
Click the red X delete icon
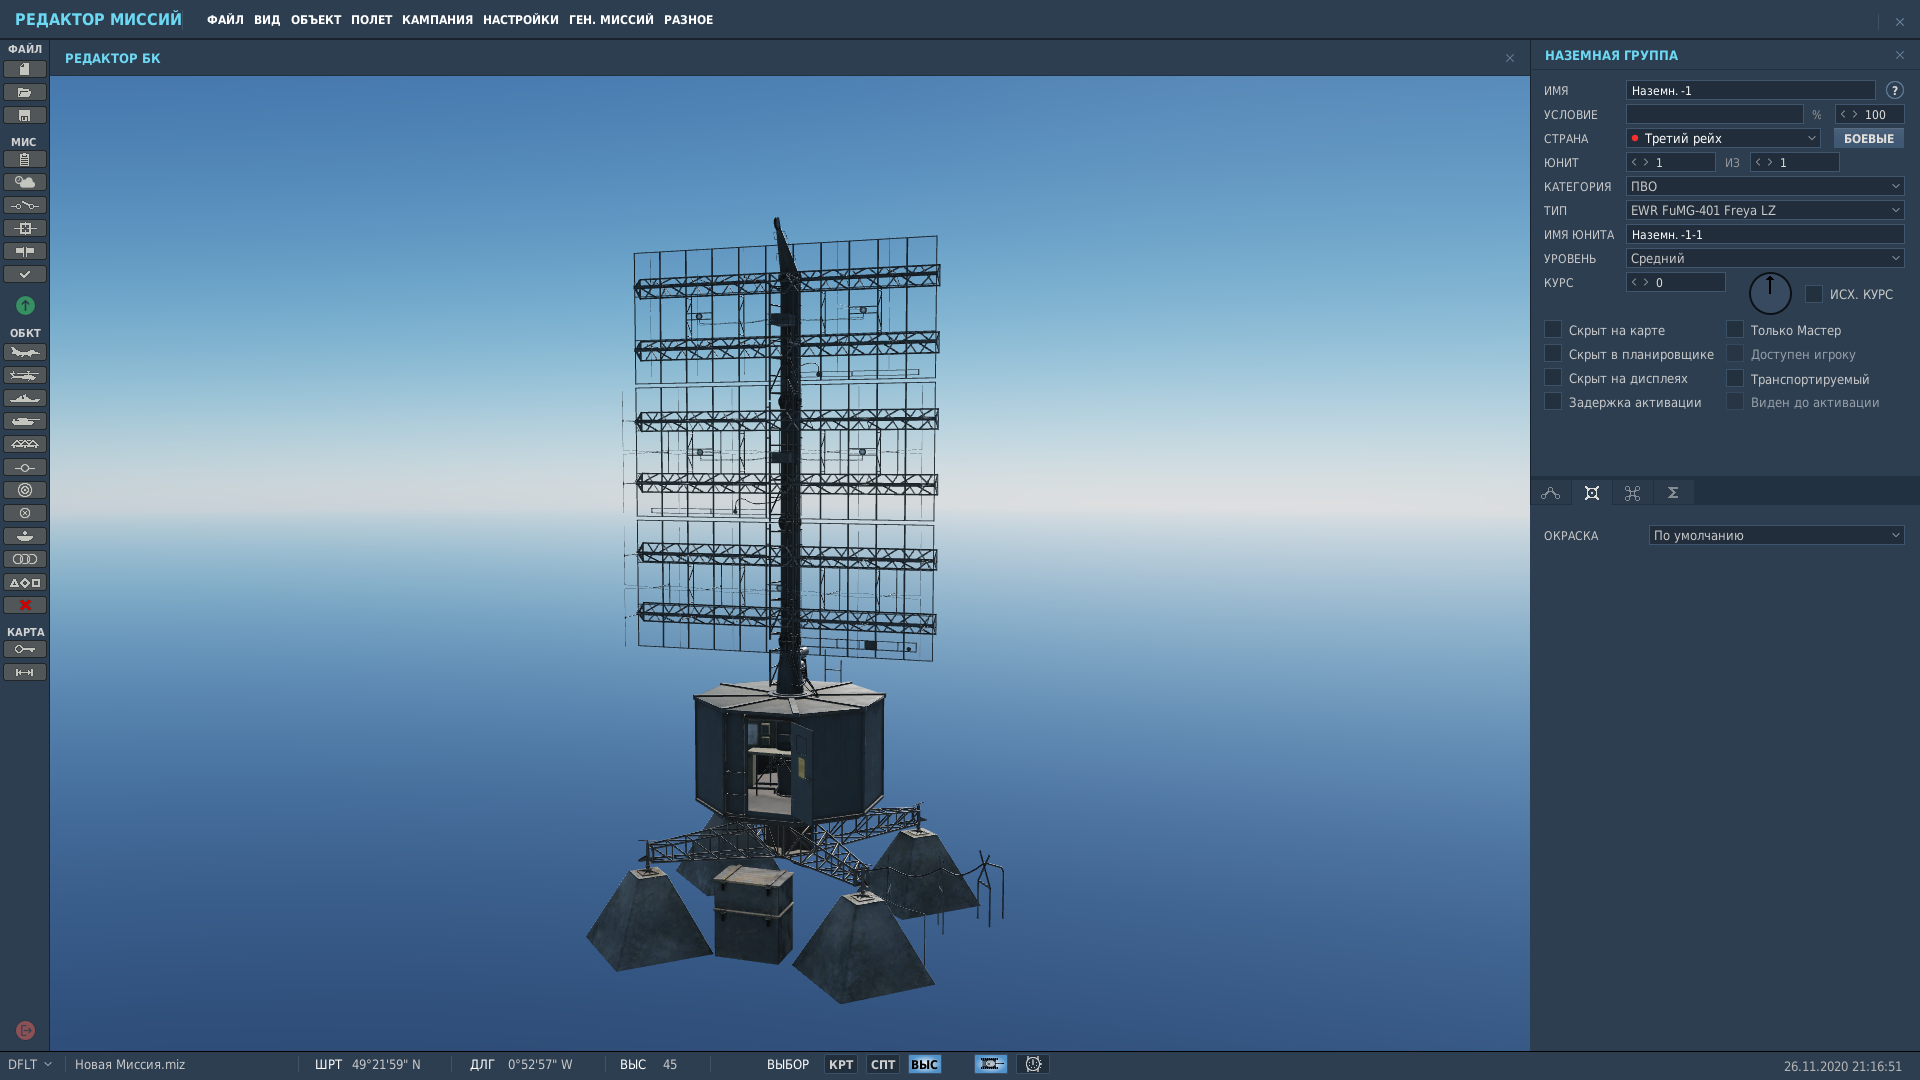[25, 605]
